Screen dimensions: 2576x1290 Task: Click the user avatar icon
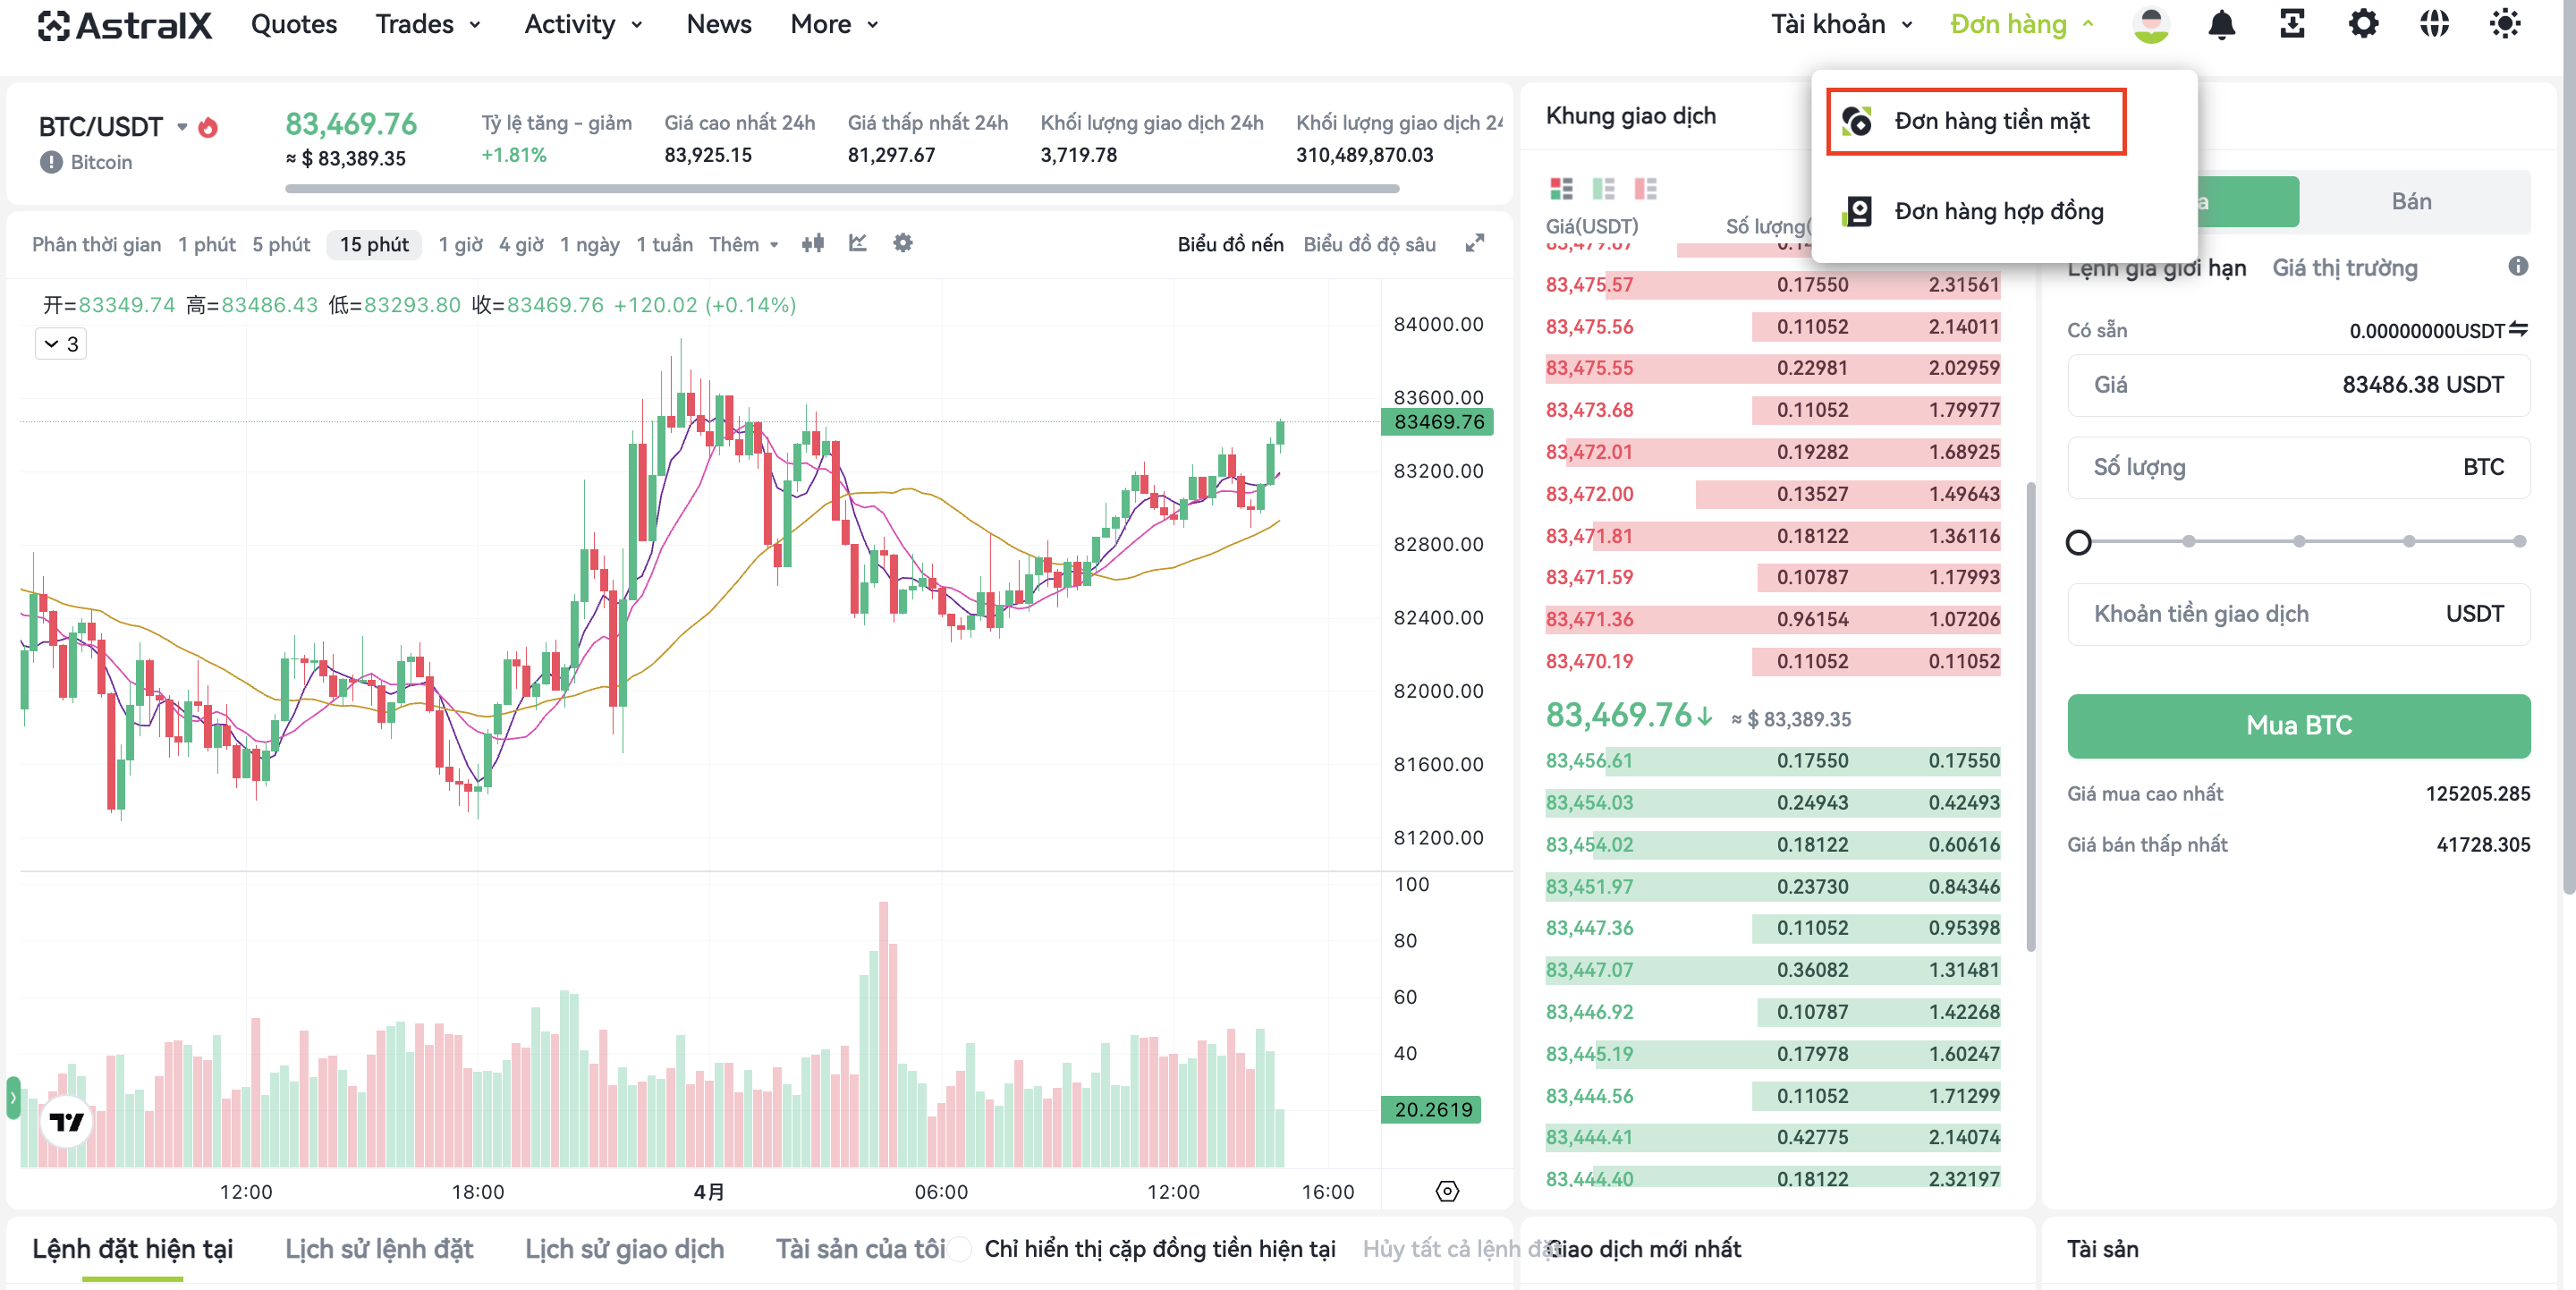click(2150, 24)
